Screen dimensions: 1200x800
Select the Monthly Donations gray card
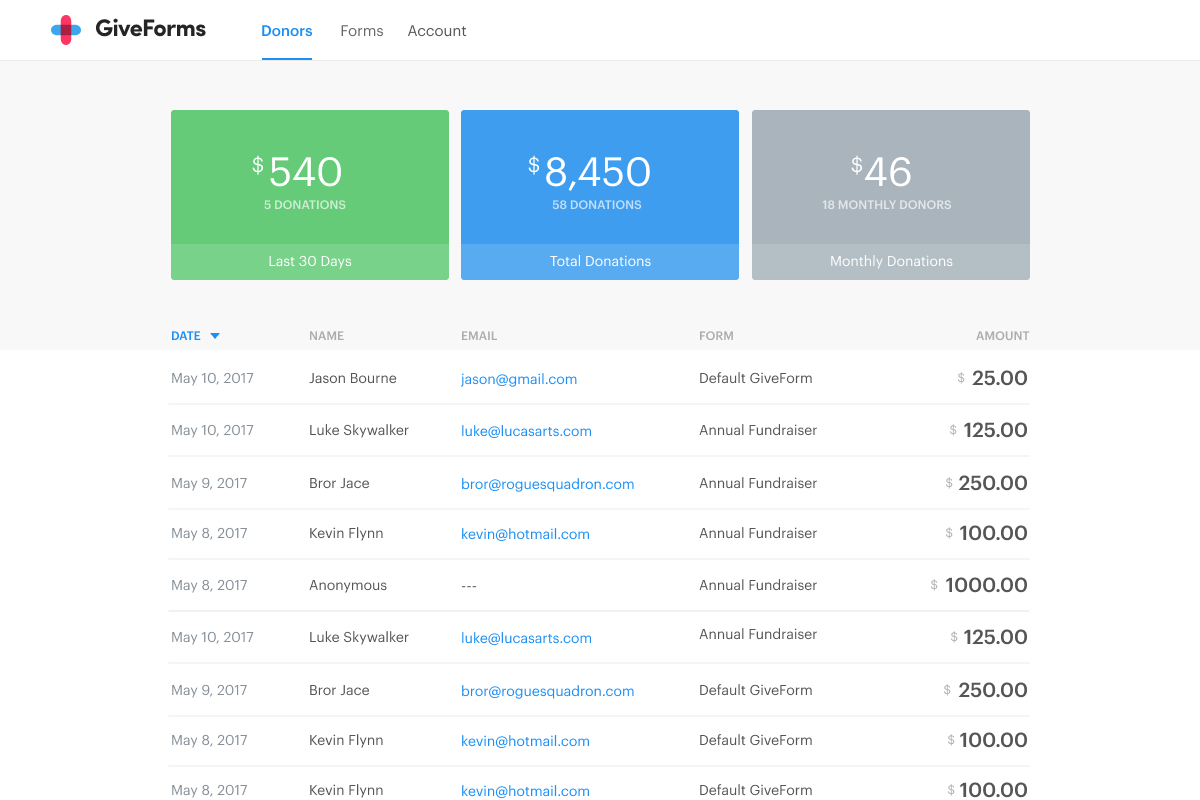coord(891,195)
